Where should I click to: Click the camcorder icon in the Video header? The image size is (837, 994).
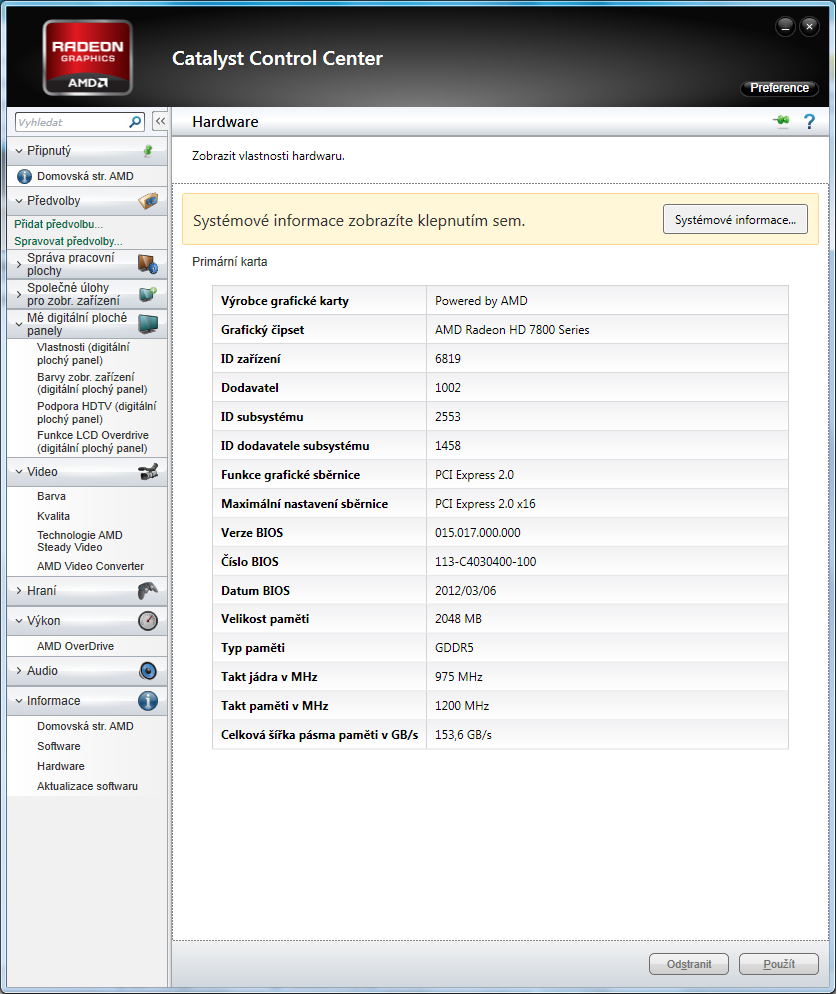[x=148, y=472]
